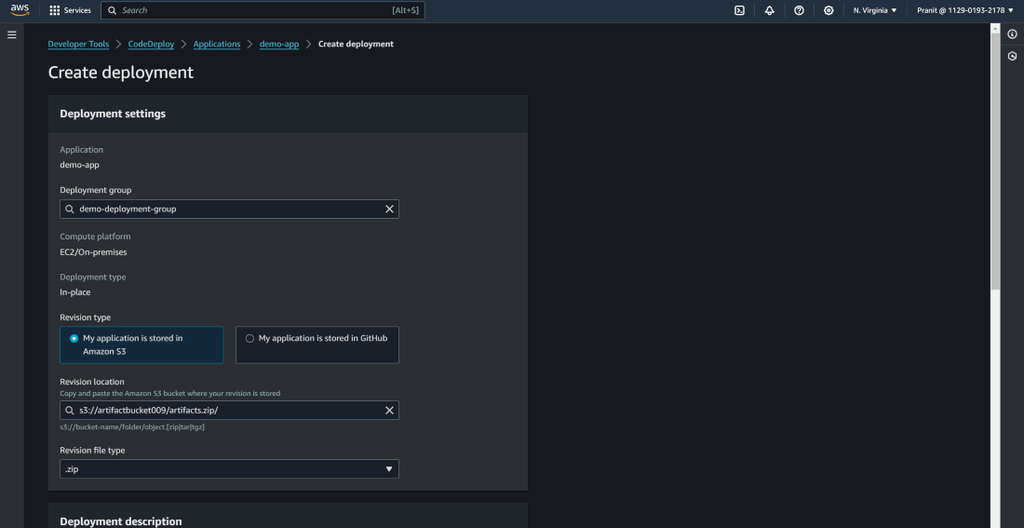Go to Developer Tools breadcrumb

pyautogui.click(x=78, y=44)
